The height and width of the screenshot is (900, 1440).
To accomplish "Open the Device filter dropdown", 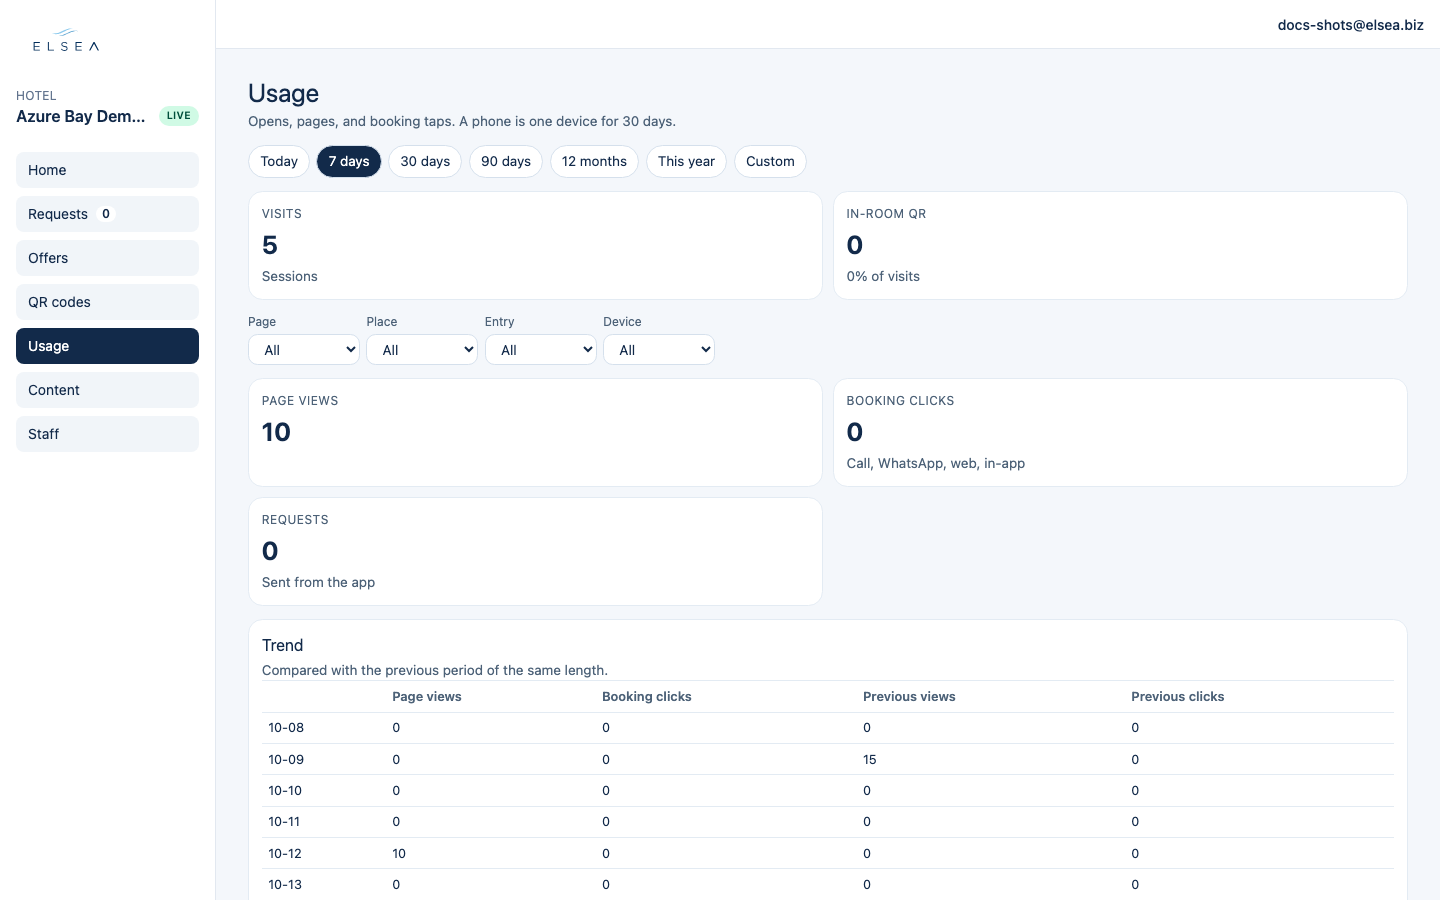I will point(659,350).
